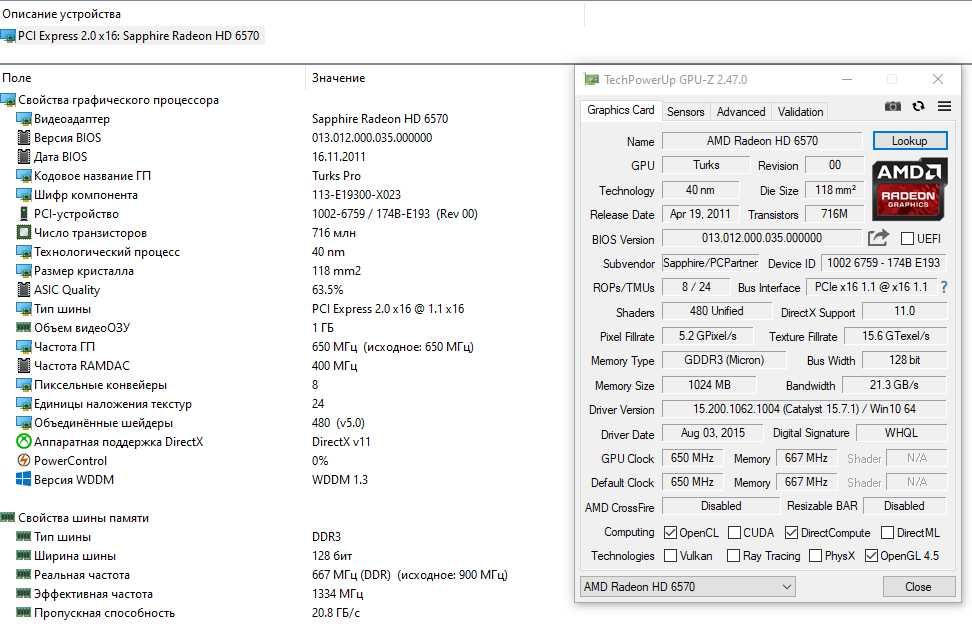
Task: Click the PowerControl lightning icon
Action: pyautogui.click(x=24, y=461)
